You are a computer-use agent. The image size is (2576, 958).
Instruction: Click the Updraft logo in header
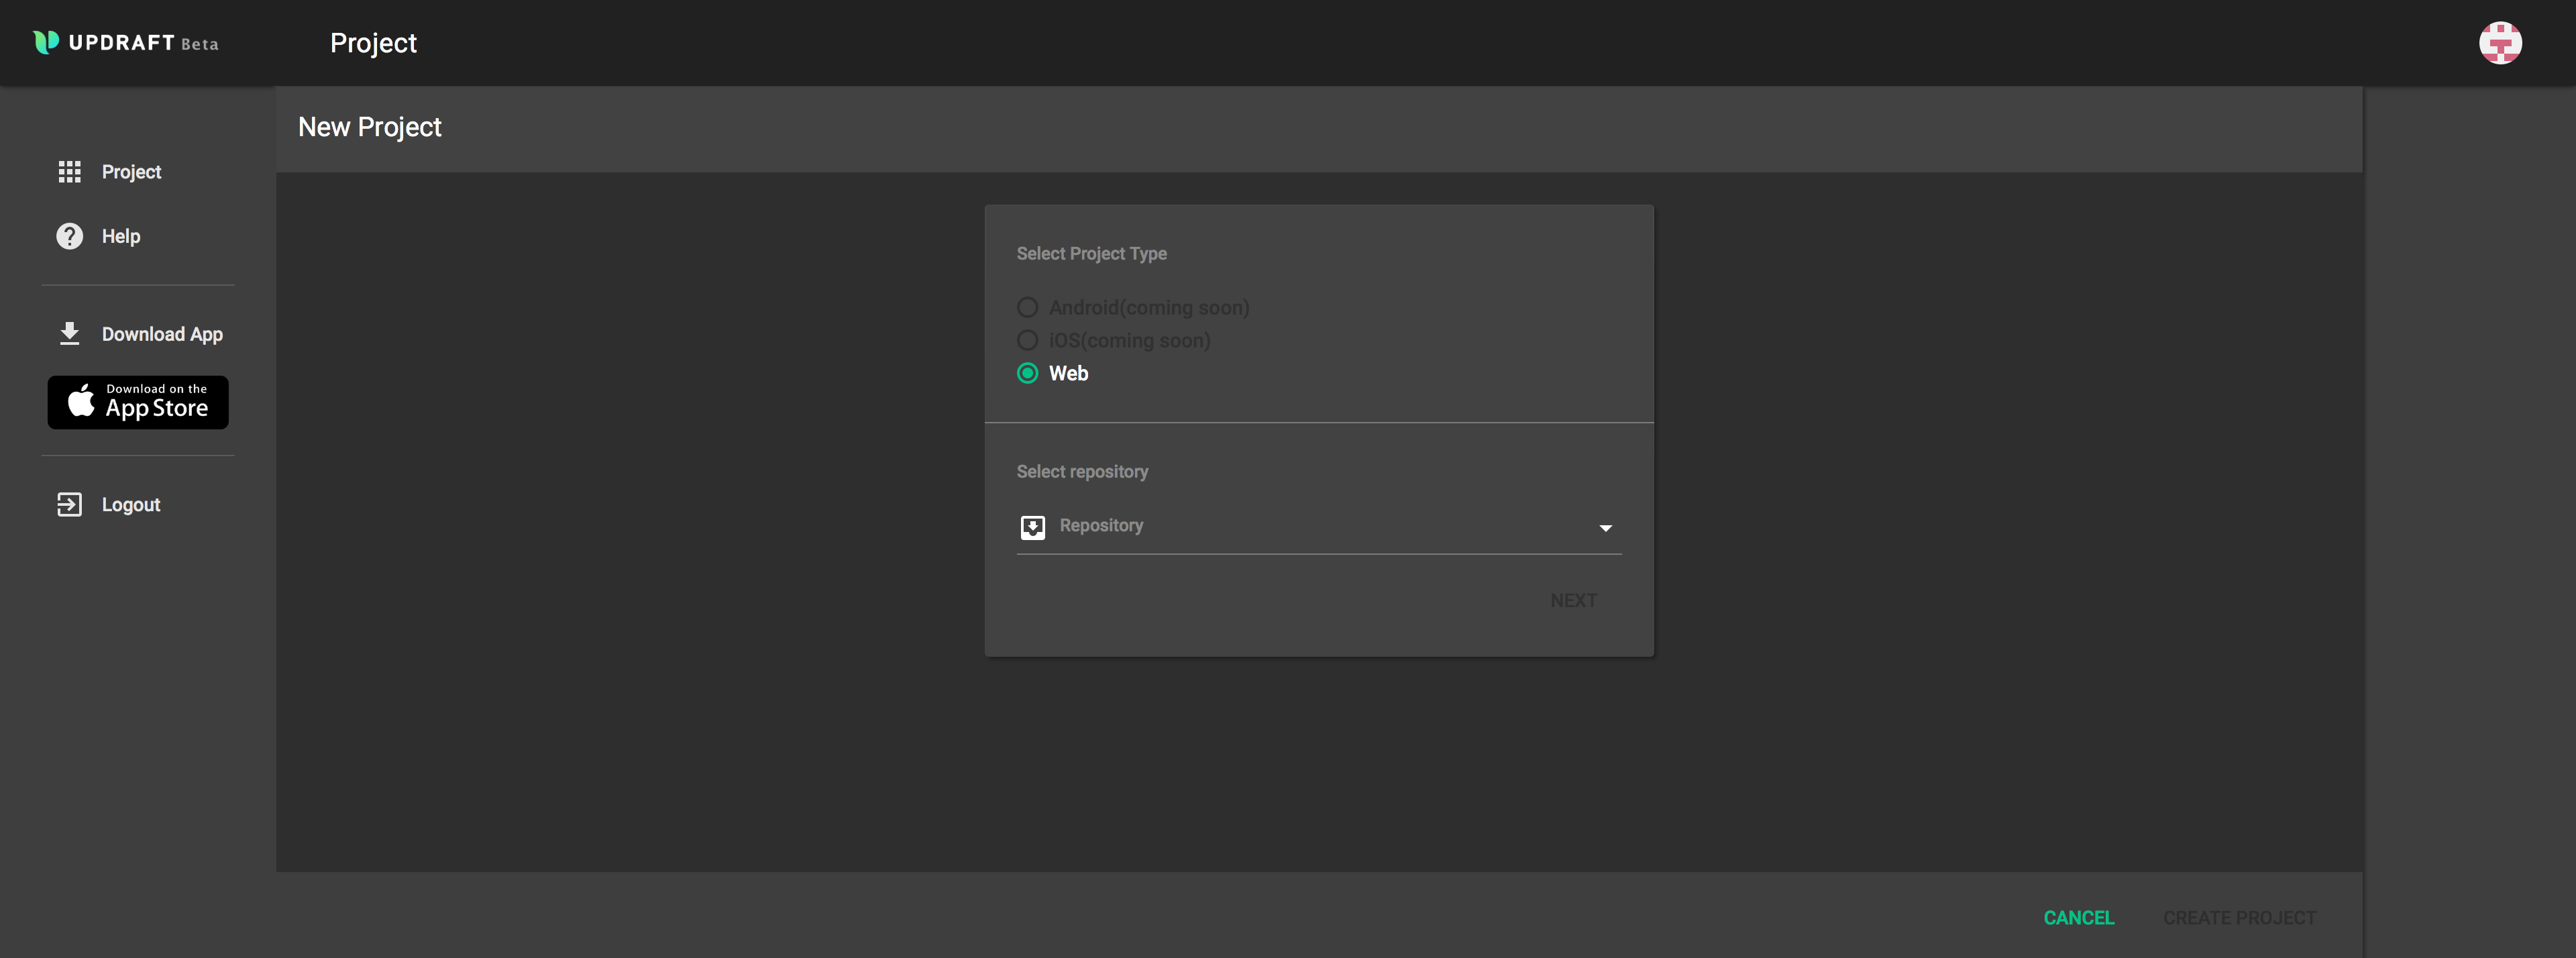[126, 42]
